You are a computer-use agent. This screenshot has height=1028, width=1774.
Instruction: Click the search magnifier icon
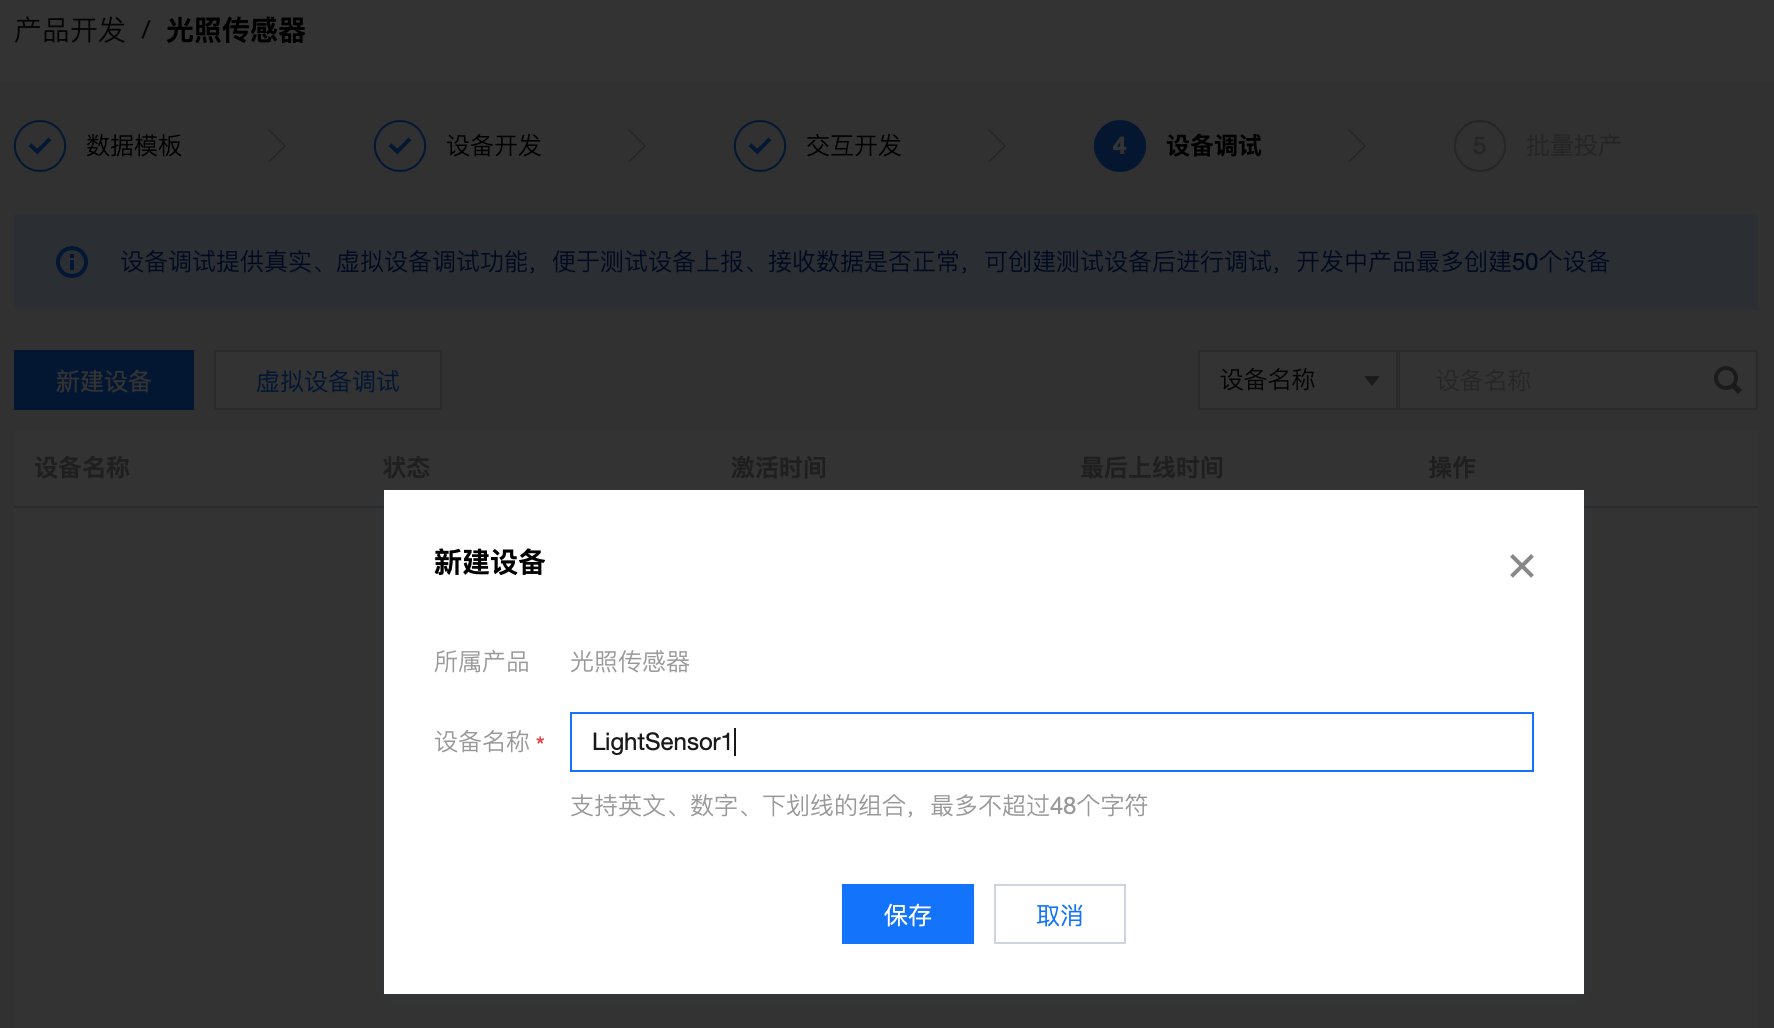click(1727, 380)
